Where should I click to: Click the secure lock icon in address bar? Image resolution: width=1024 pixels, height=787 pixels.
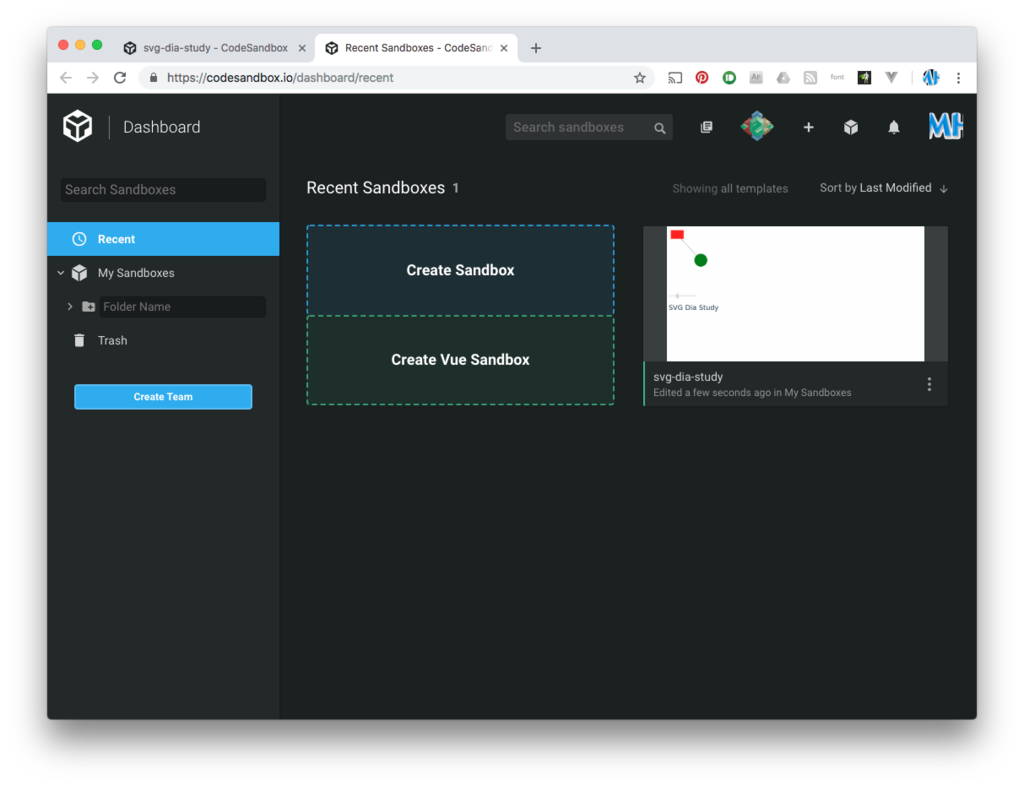pyautogui.click(x=153, y=78)
